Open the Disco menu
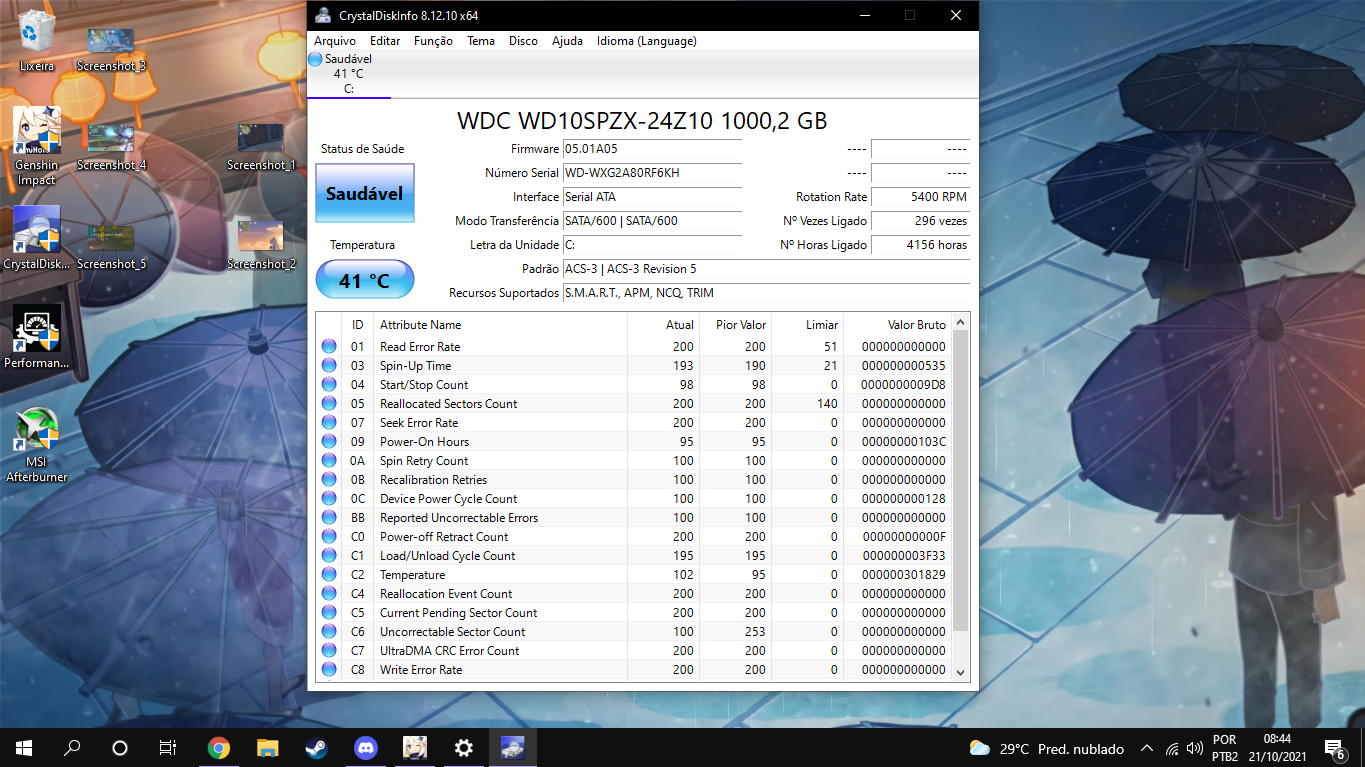 pyautogui.click(x=523, y=41)
